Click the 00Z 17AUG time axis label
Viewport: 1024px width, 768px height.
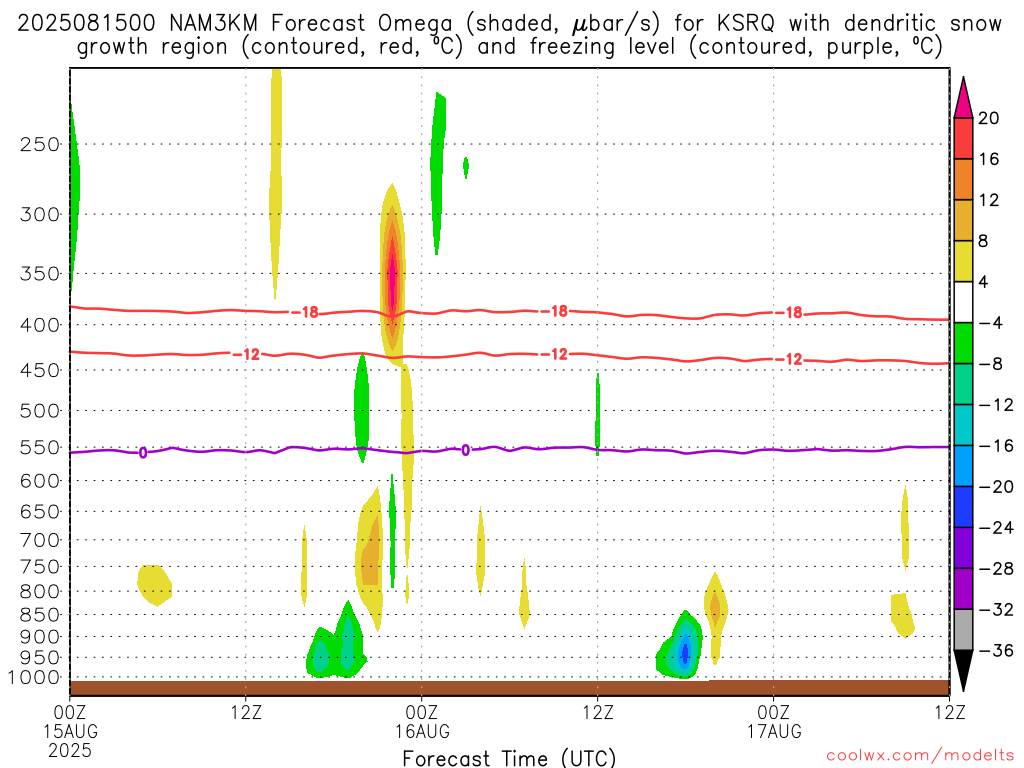click(x=774, y=722)
